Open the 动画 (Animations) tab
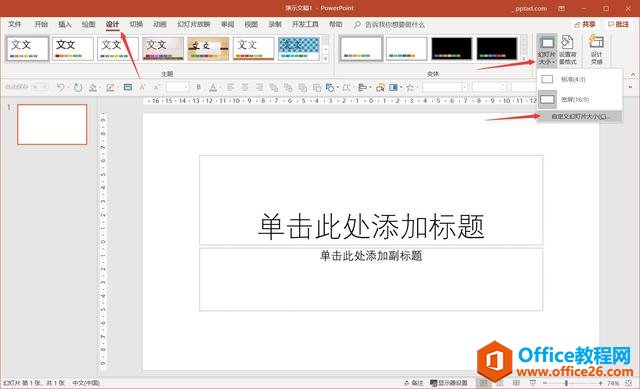Screen dimensions: 640x389 [x=160, y=24]
